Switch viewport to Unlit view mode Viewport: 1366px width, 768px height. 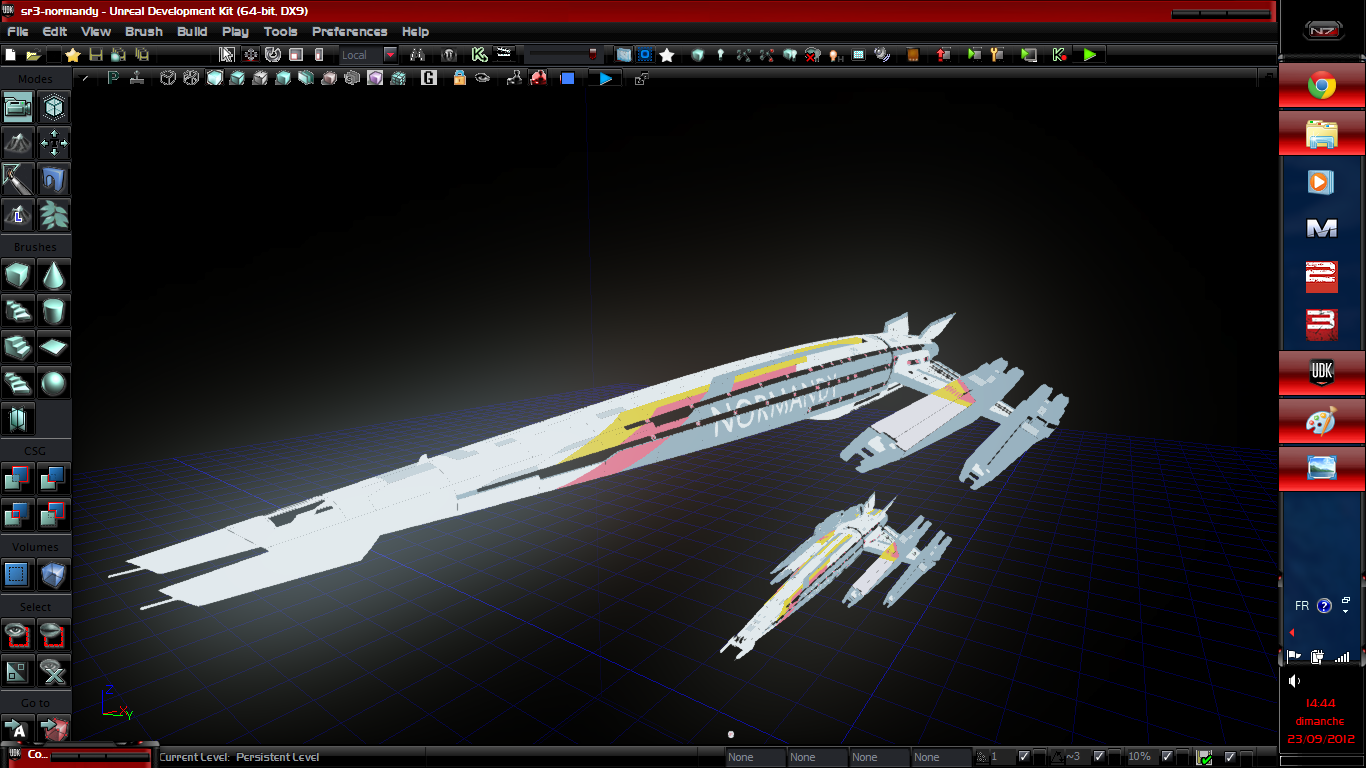[214, 77]
